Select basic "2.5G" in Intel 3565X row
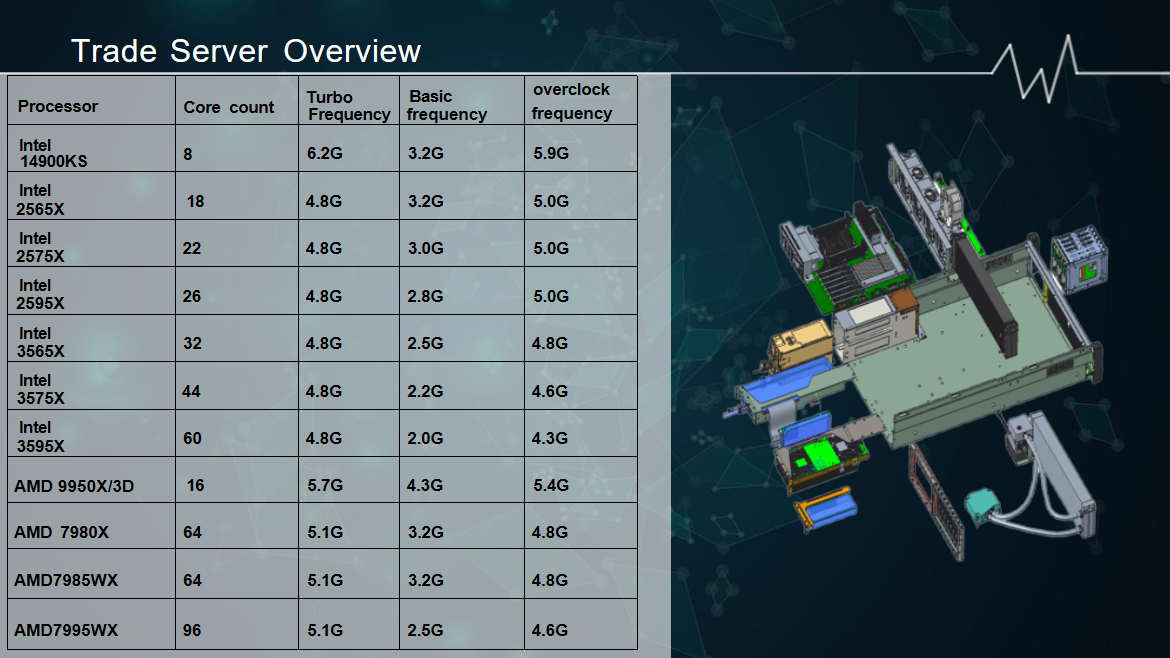This screenshot has height=658, width=1170. [425, 342]
